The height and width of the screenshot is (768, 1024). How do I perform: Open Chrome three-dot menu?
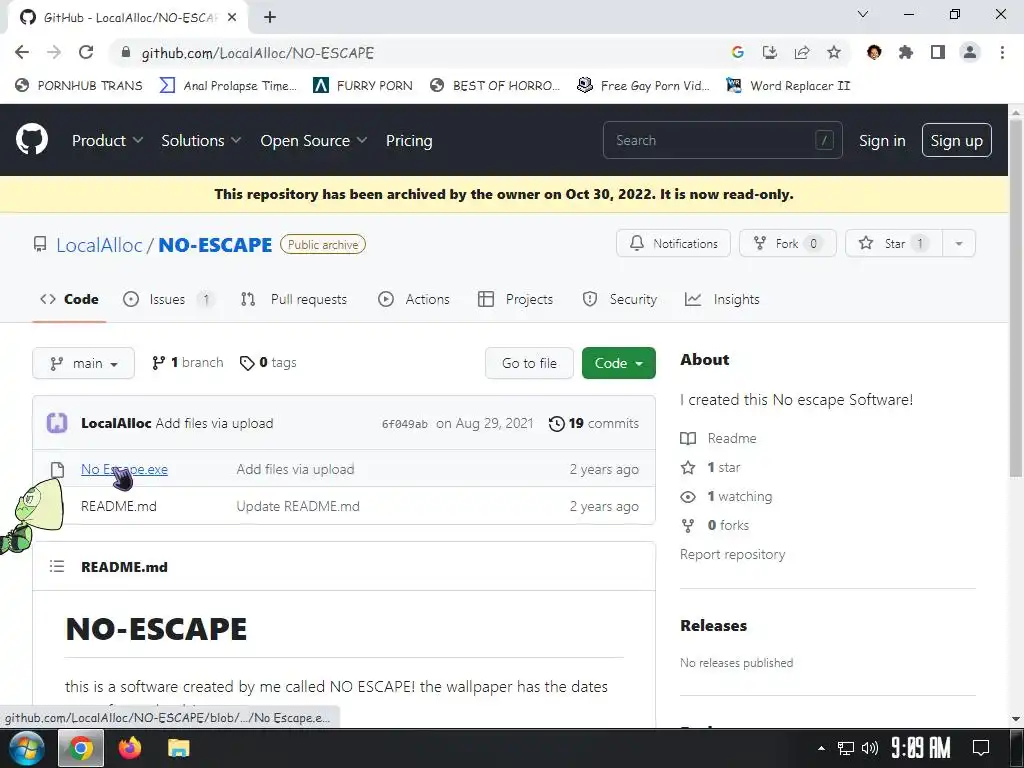coord(1002,52)
